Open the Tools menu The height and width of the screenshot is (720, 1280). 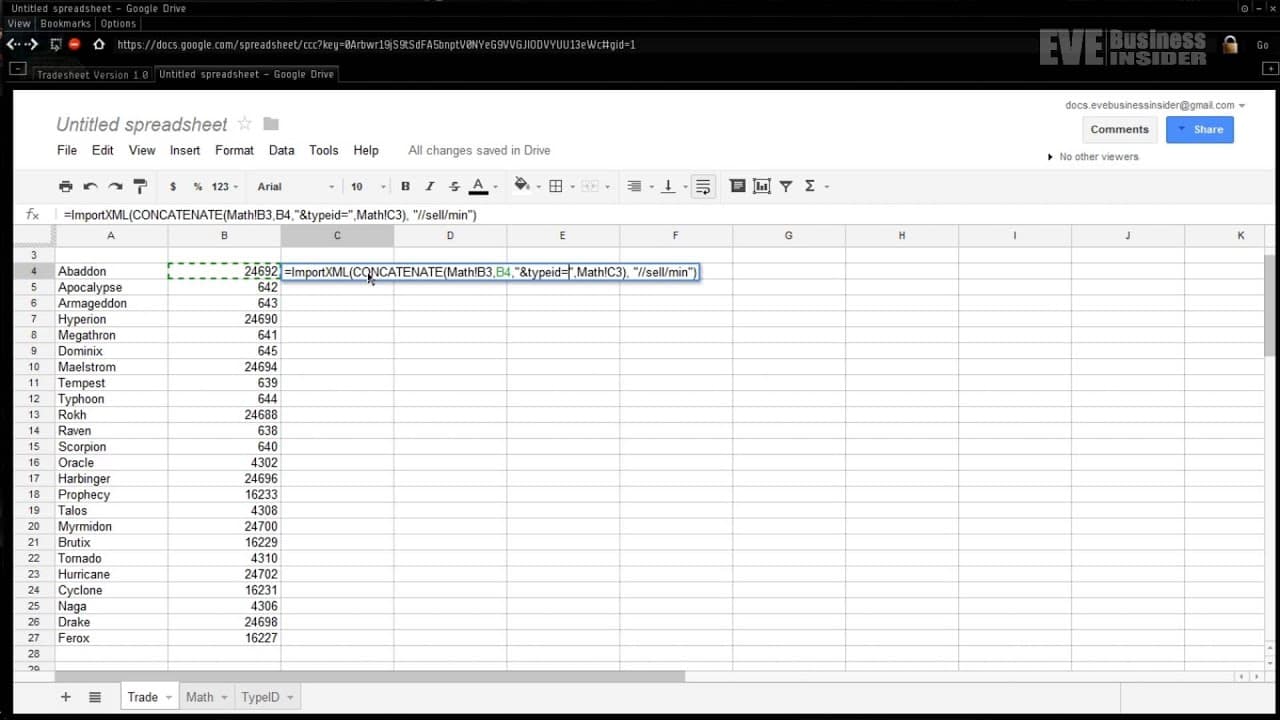324,150
